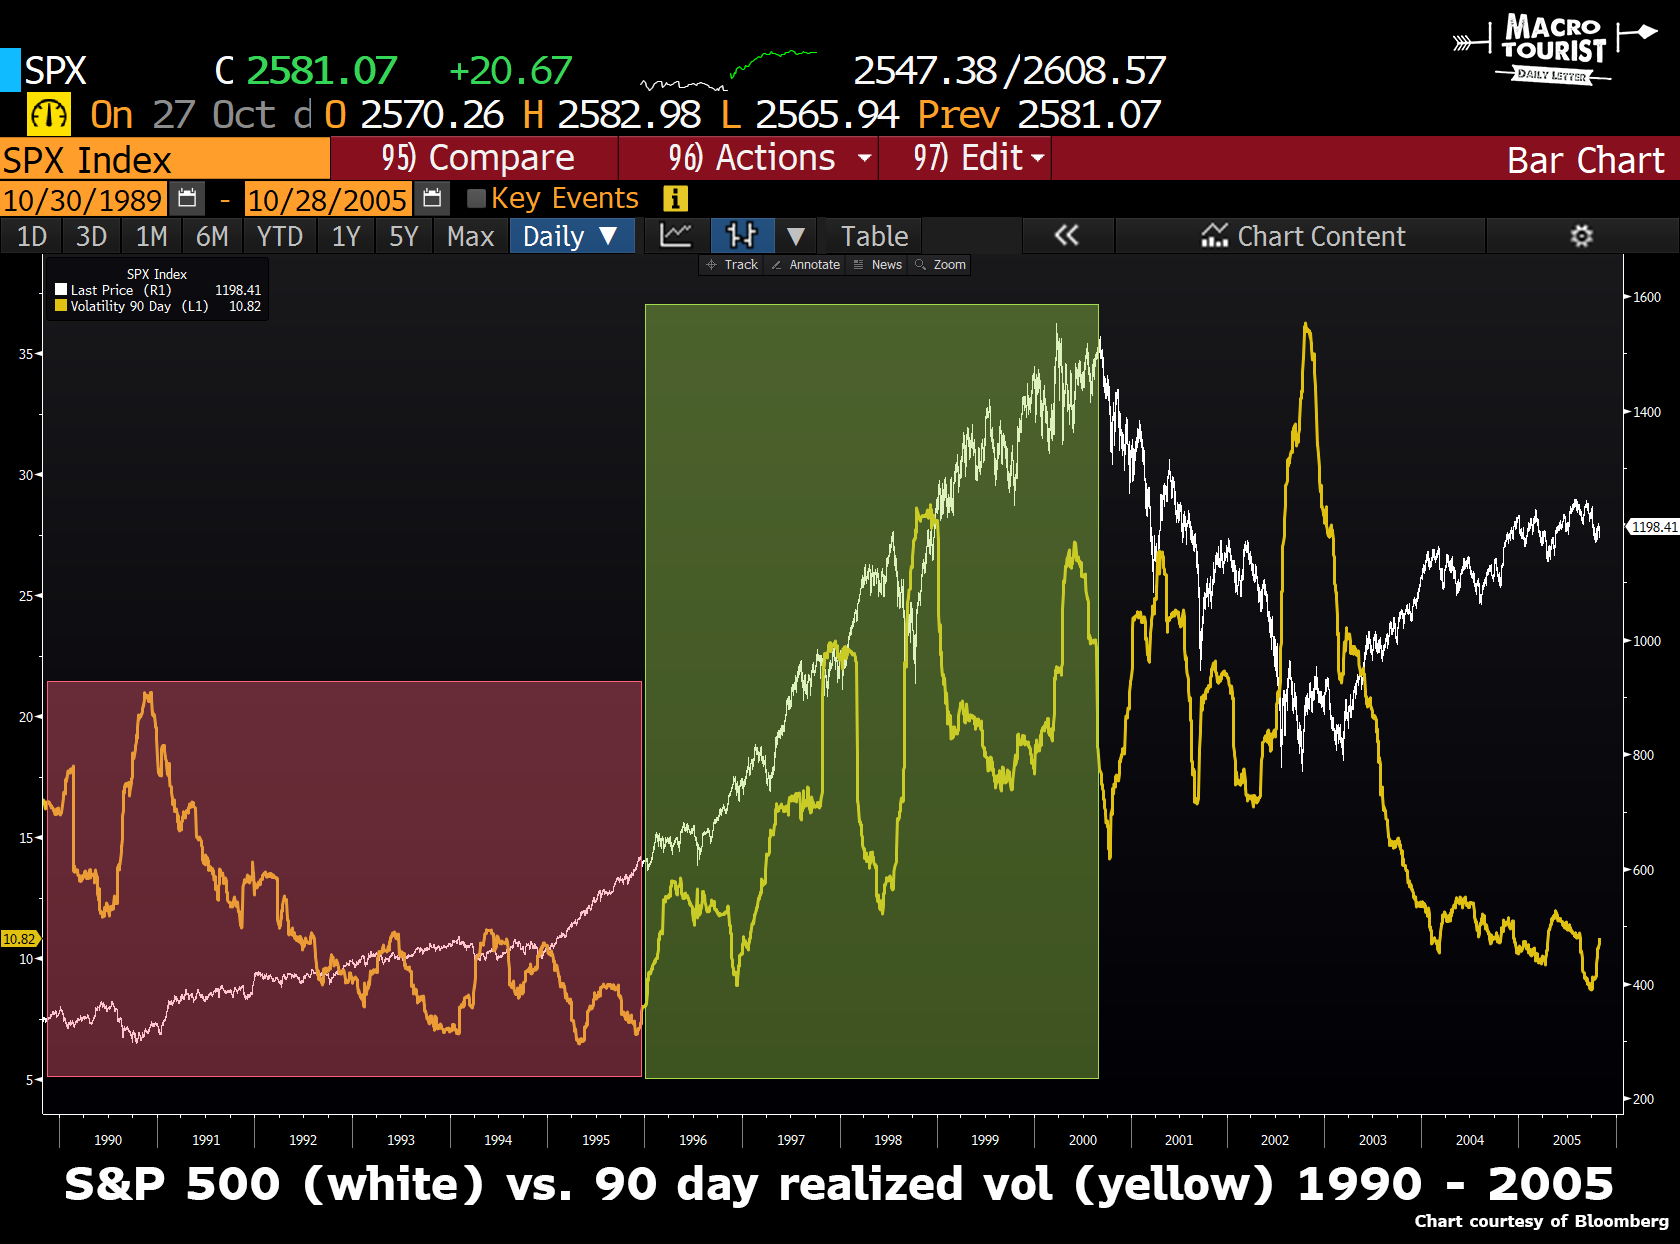
Task: Expand the chart type dropdown arrow
Action: (796, 236)
